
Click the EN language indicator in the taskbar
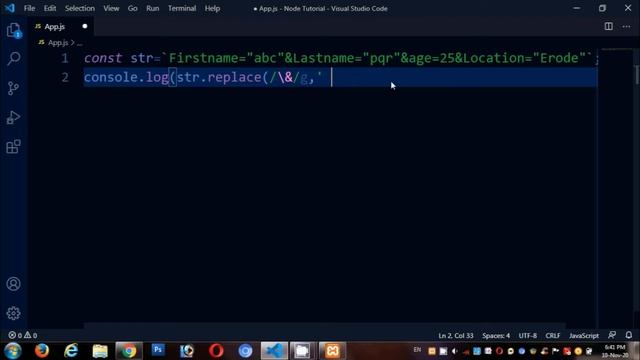coord(417,350)
